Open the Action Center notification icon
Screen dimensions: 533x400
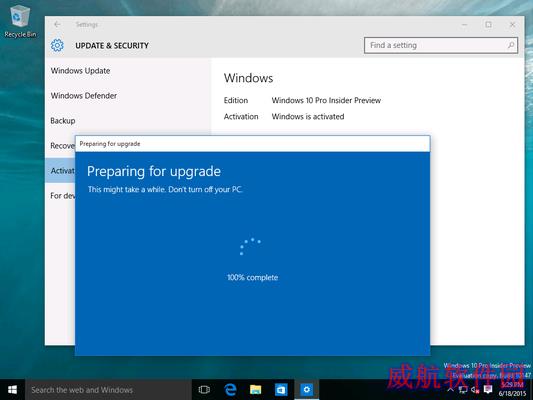(x=488, y=390)
